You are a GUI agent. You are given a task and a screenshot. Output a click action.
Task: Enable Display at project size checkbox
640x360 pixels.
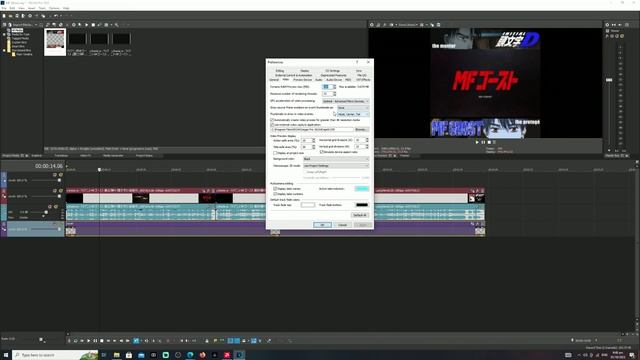coord(275,153)
